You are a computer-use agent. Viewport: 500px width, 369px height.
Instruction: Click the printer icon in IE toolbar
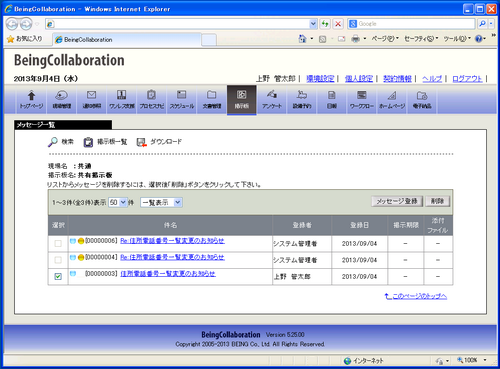pyautogui.click(x=356, y=39)
